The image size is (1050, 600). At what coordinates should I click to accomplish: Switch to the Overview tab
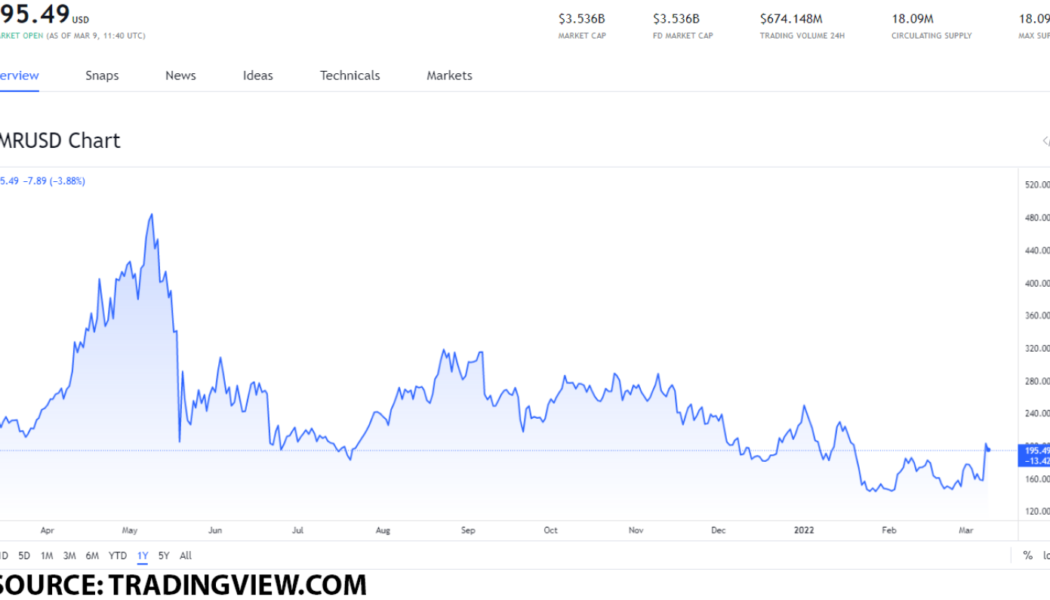point(18,75)
